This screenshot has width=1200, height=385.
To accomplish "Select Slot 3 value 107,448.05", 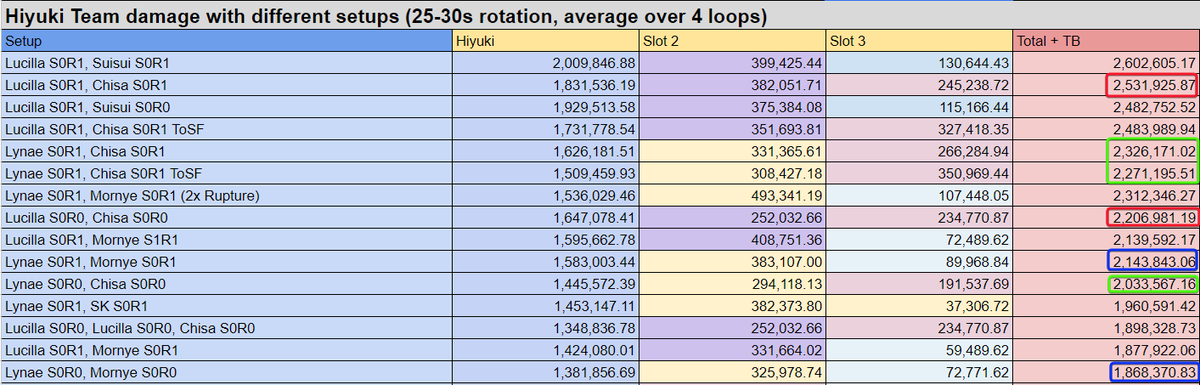I will click(x=919, y=195).
